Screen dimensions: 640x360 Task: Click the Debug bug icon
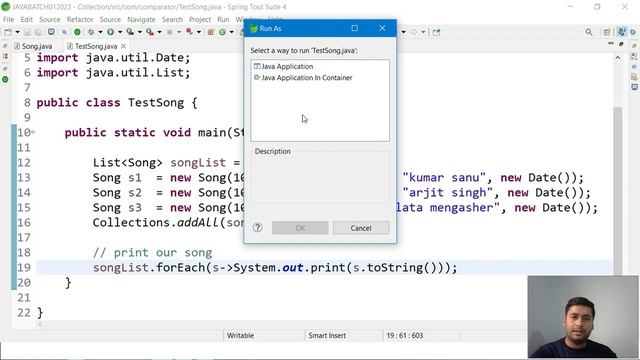pyautogui.click(x=91, y=32)
